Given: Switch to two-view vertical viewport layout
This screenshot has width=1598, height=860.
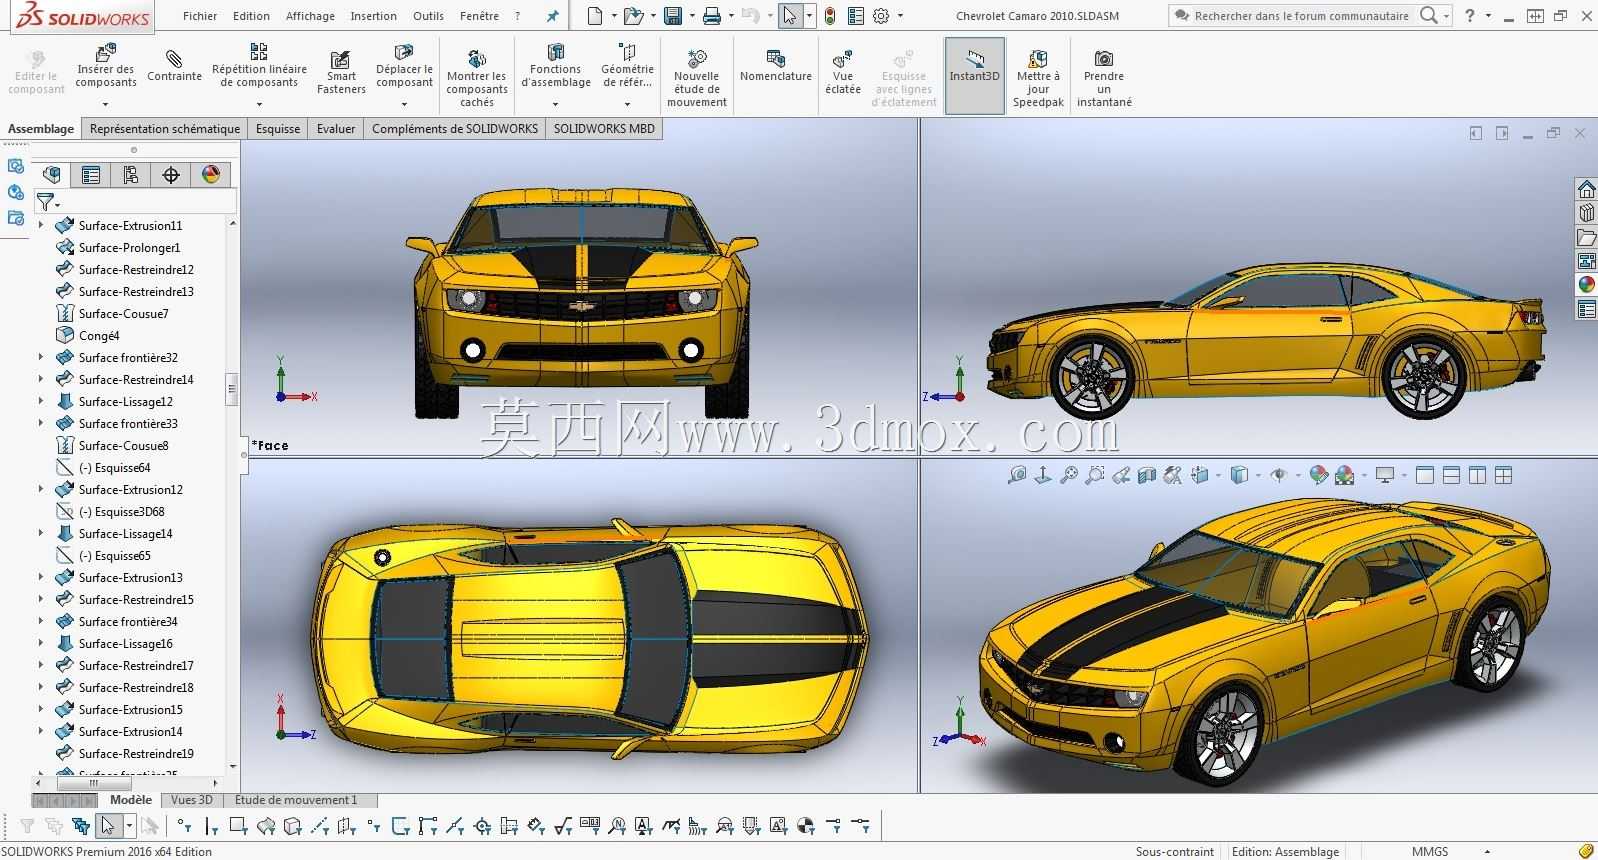Looking at the screenshot, I should (x=1477, y=475).
